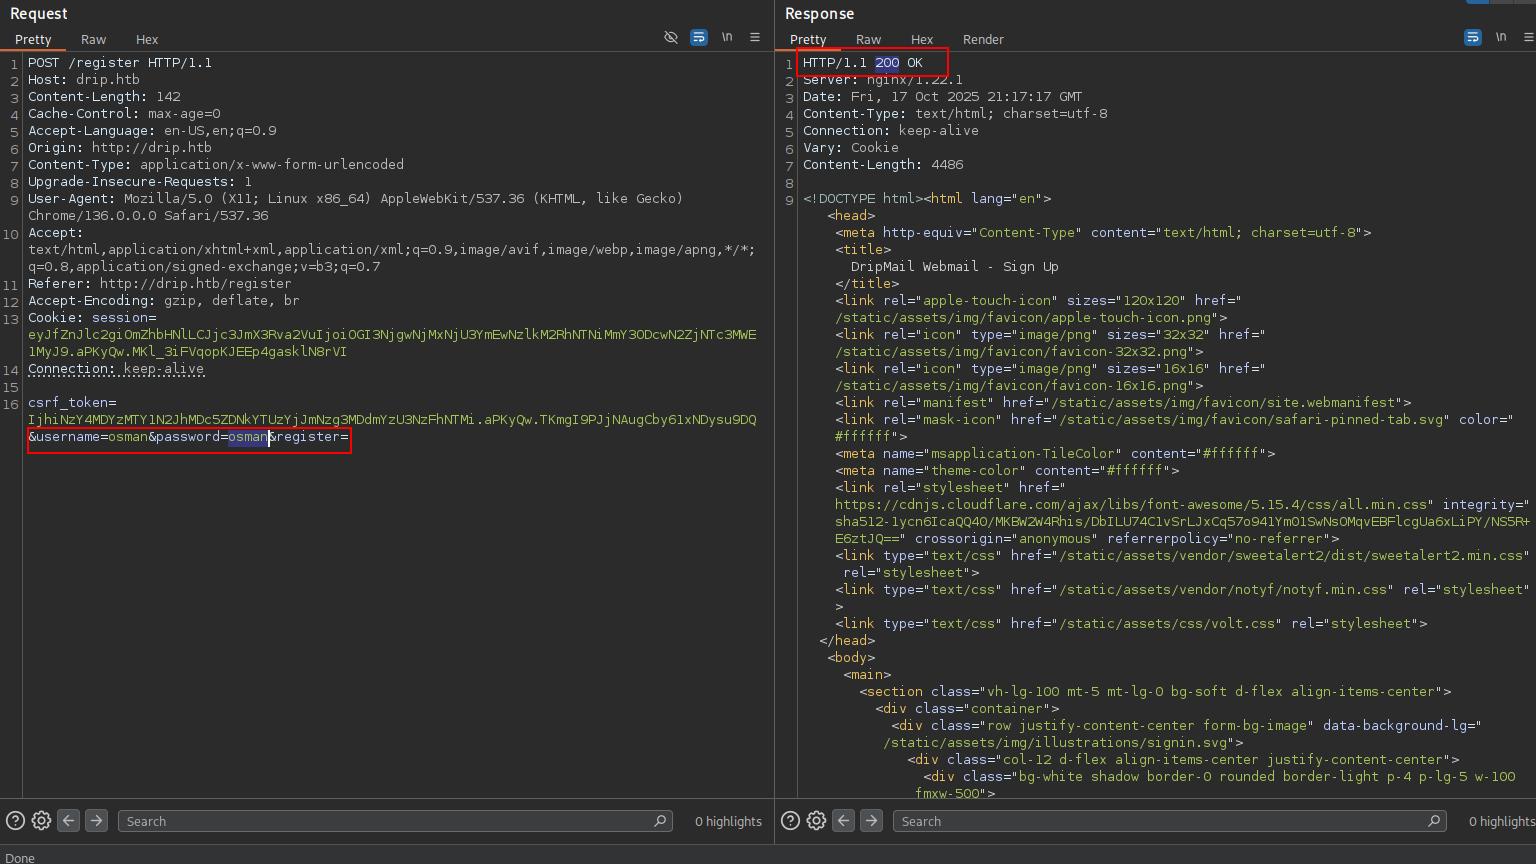Toggle word wrap in Response editor

1473,37
